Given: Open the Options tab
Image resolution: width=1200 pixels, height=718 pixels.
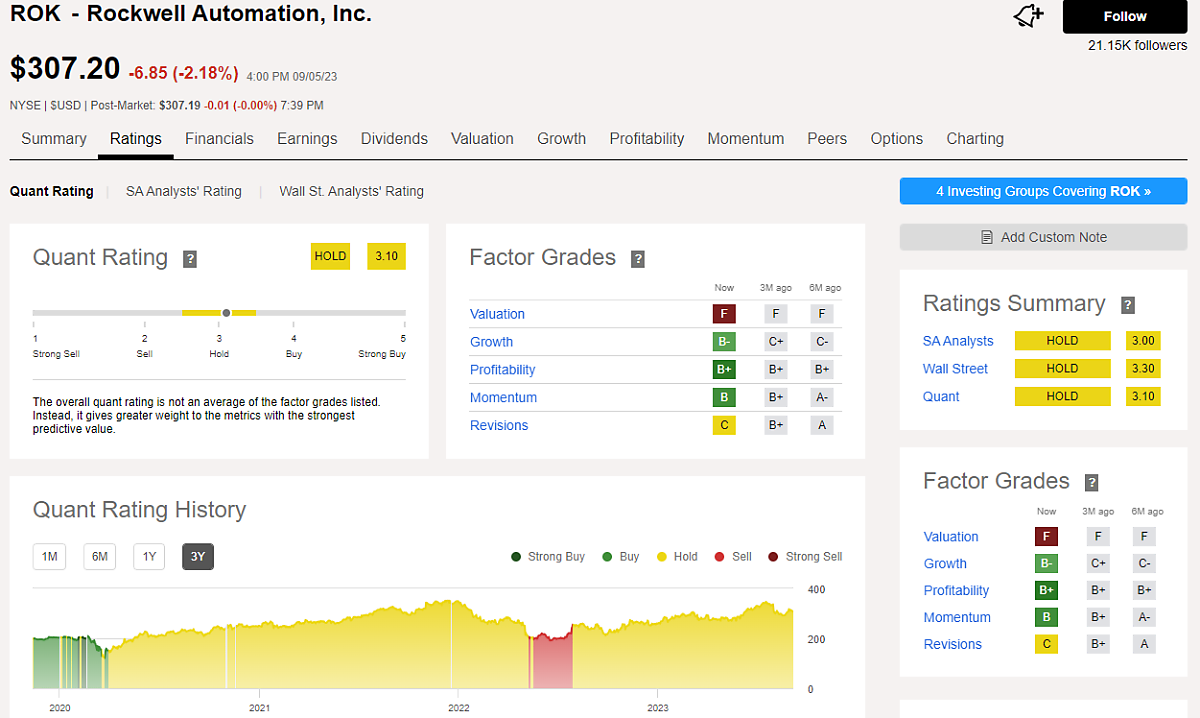Looking at the screenshot, I should [x=897, y=139].
